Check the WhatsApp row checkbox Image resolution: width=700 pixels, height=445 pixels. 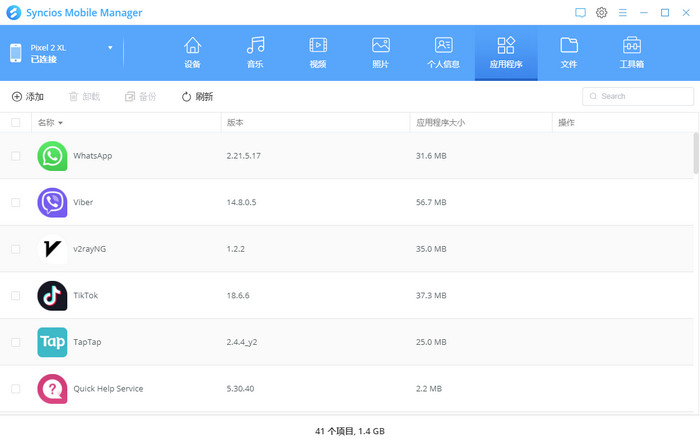[16, 156]
